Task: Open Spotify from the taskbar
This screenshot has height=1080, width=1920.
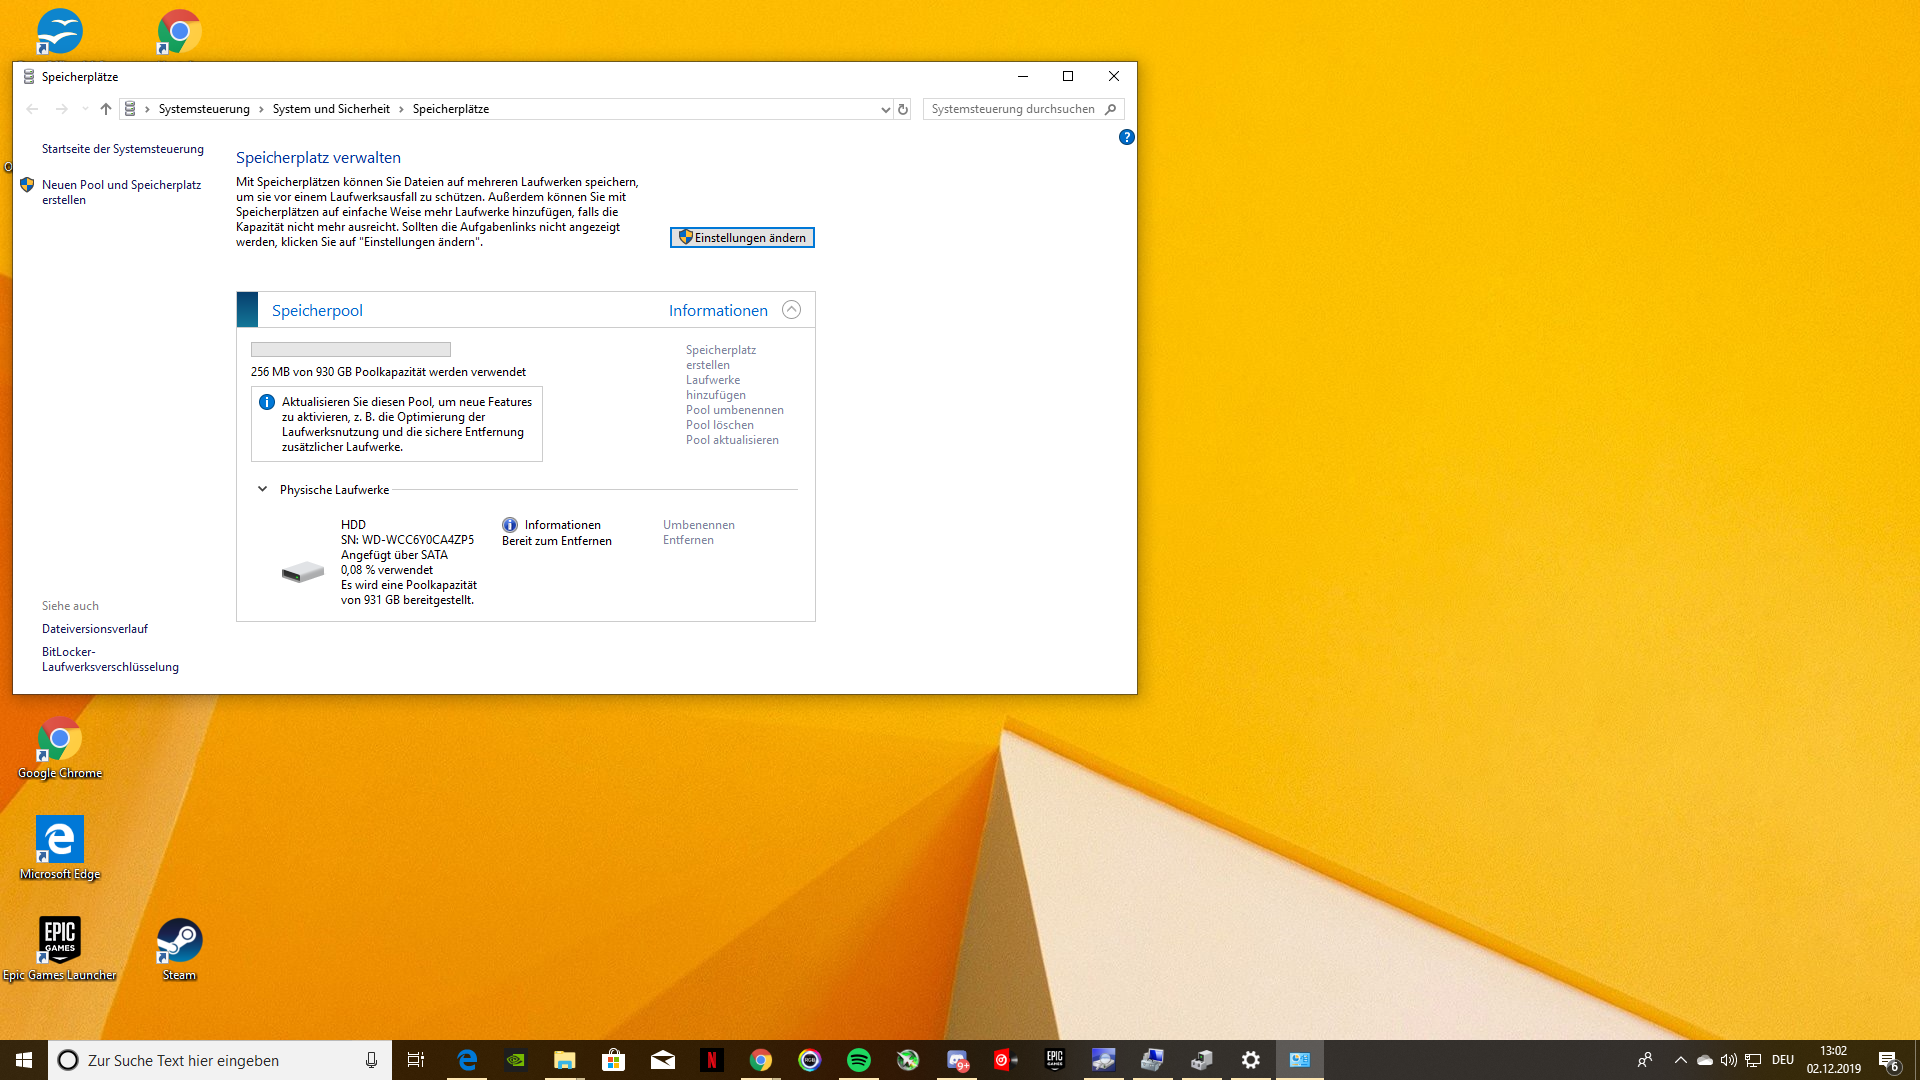Action: coord(859,1060)
